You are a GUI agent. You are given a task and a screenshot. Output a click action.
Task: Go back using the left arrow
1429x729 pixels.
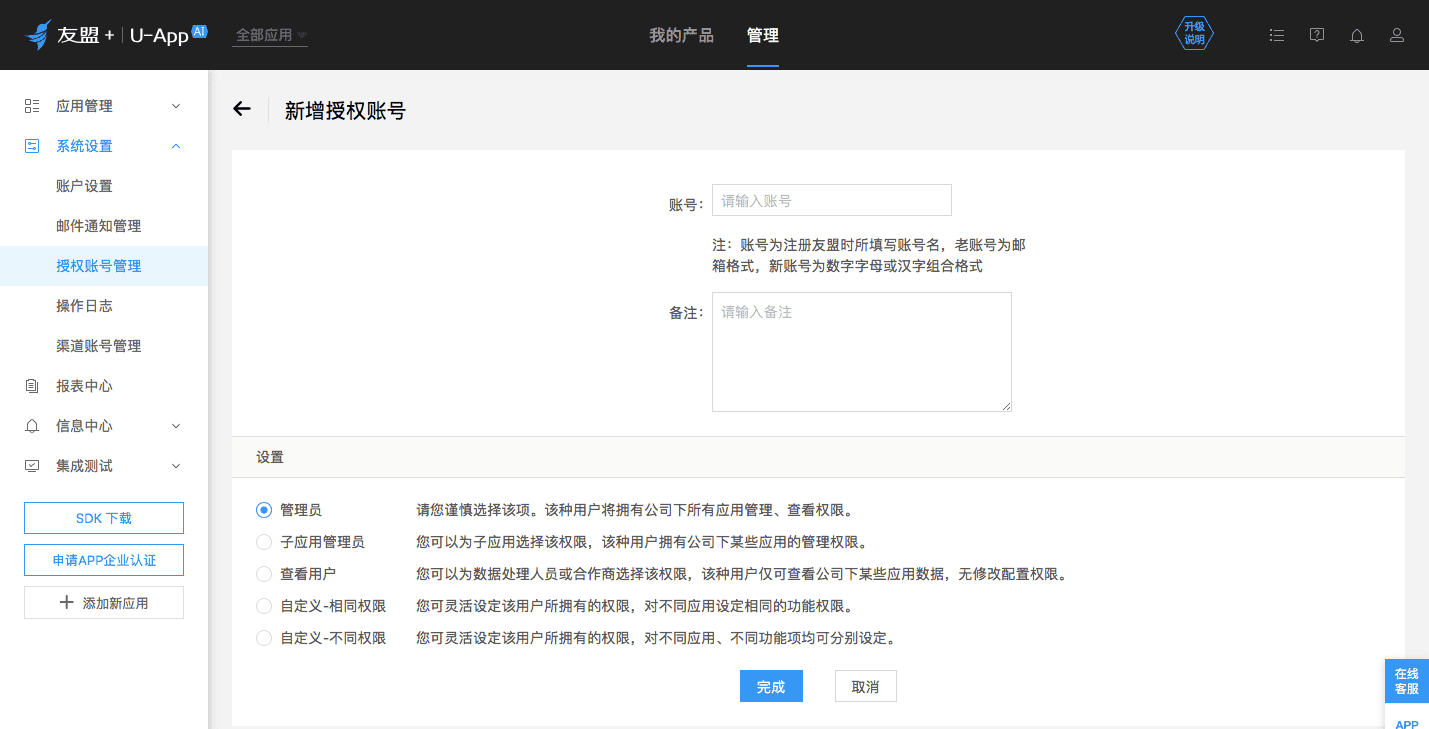[242, 109]
